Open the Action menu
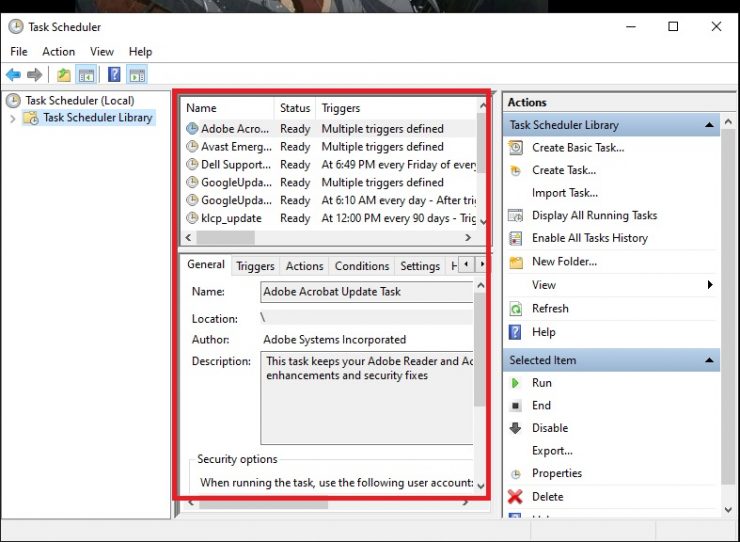Viewport: 740px width, 542px height. point(59,51)
